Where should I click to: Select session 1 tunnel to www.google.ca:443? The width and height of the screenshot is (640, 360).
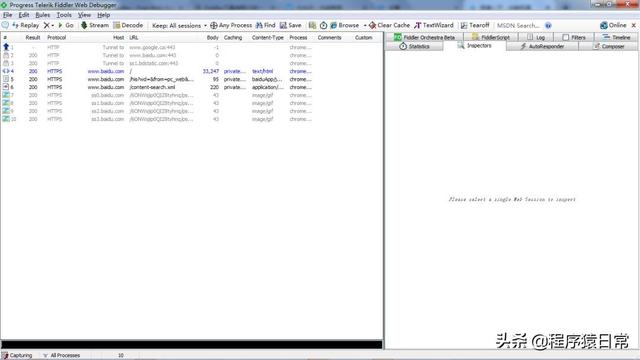point(191,47)
